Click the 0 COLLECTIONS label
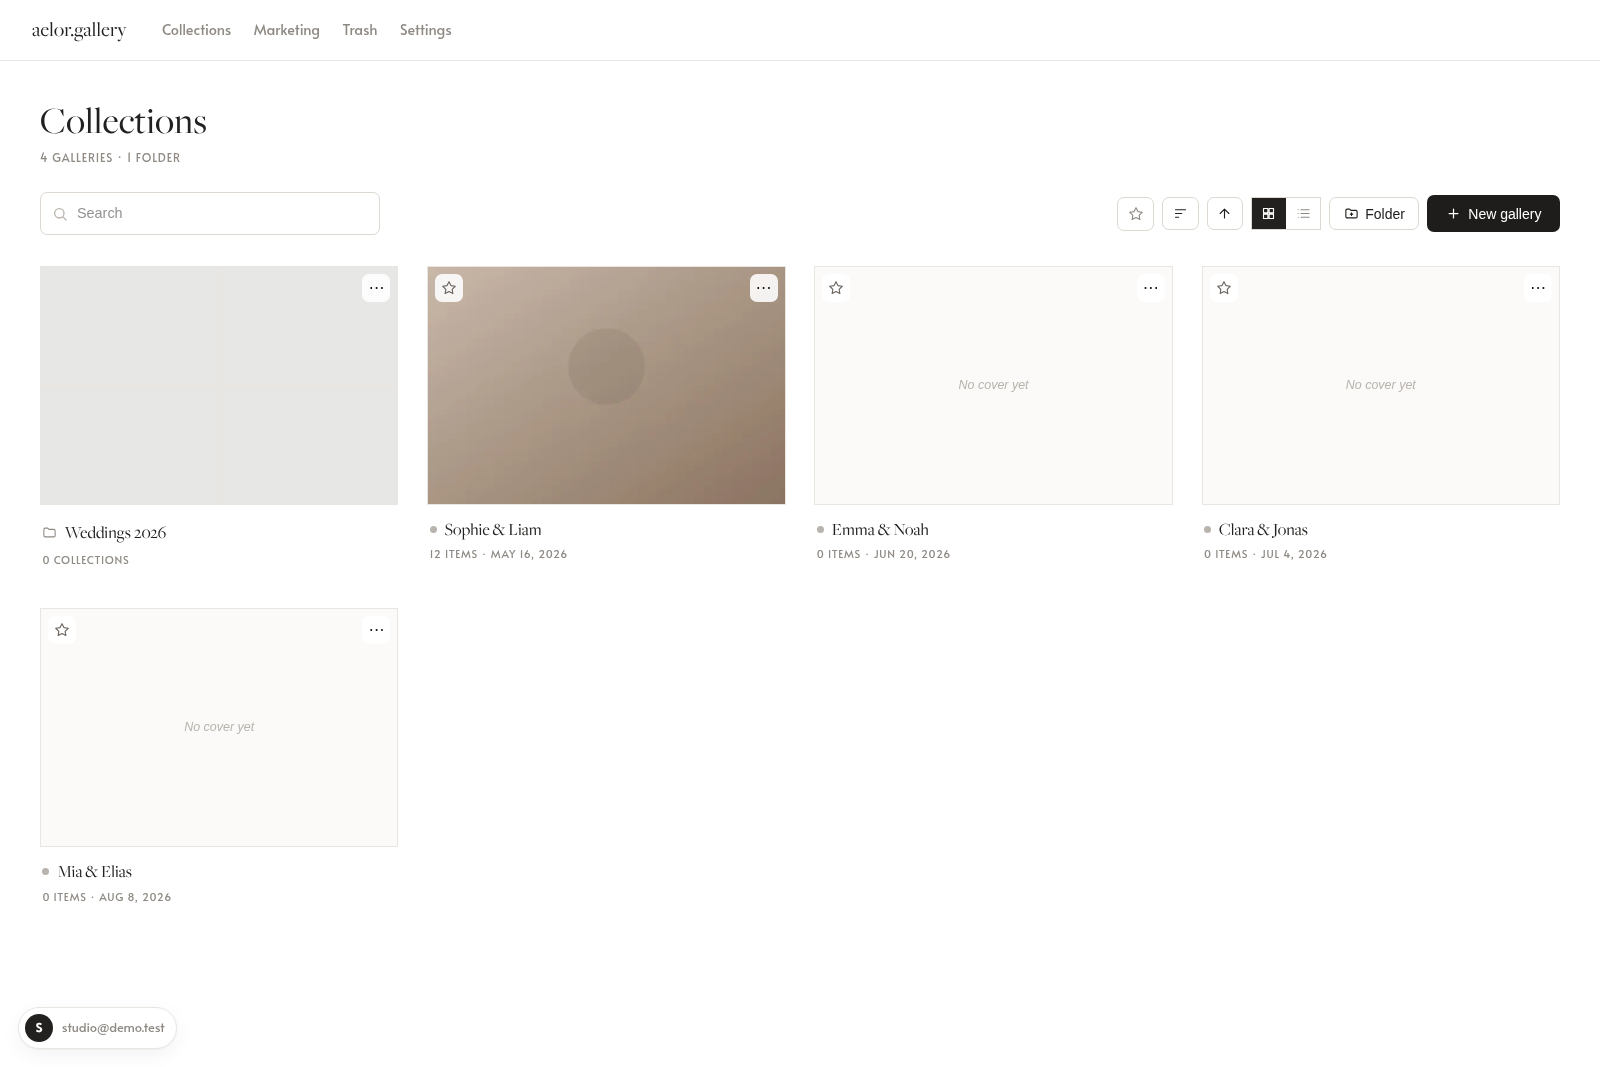This screenshot has height=1067, width=1600. pyautogui.click(x=86, y=560)
